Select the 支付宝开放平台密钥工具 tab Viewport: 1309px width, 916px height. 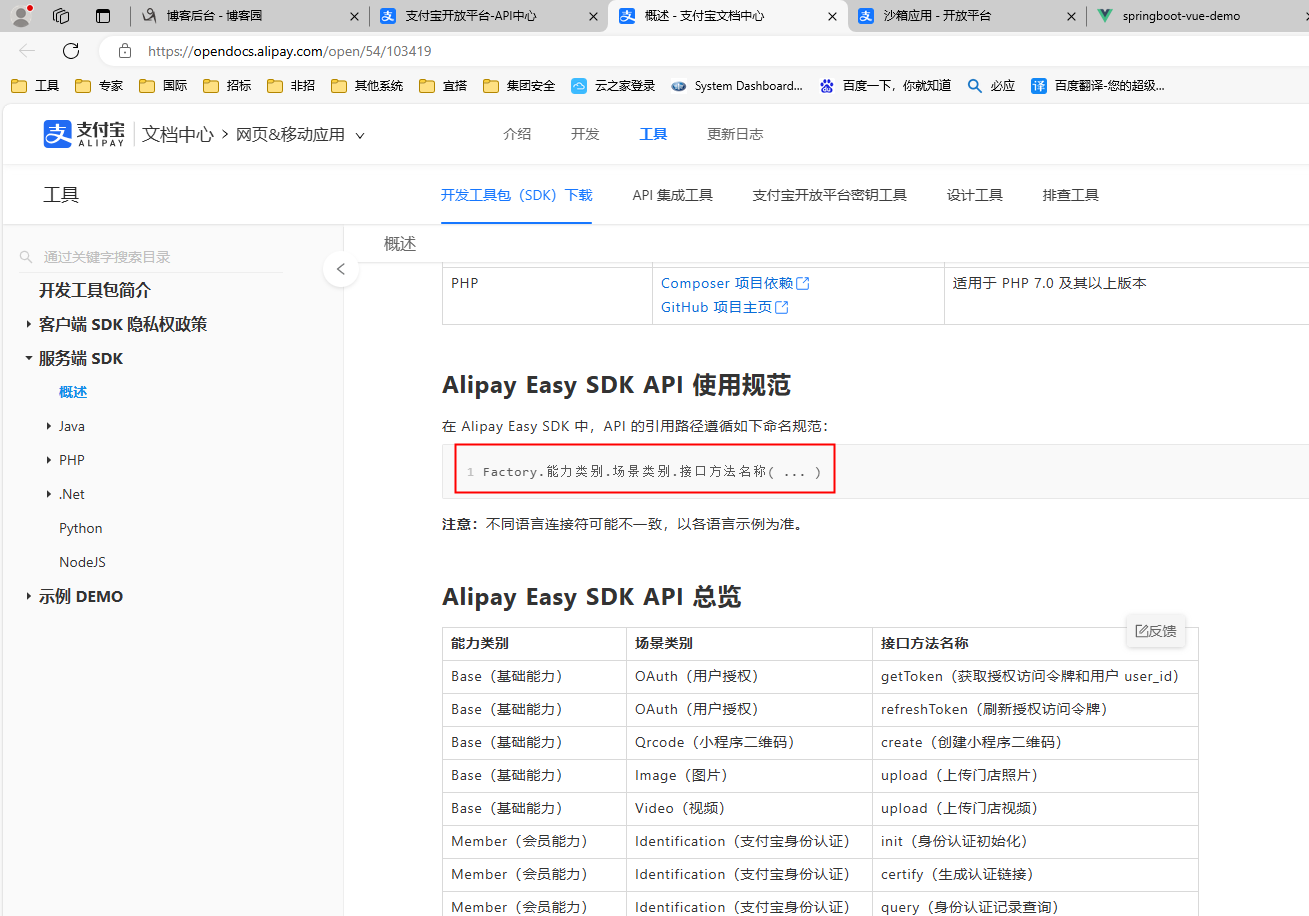(829, 195)
